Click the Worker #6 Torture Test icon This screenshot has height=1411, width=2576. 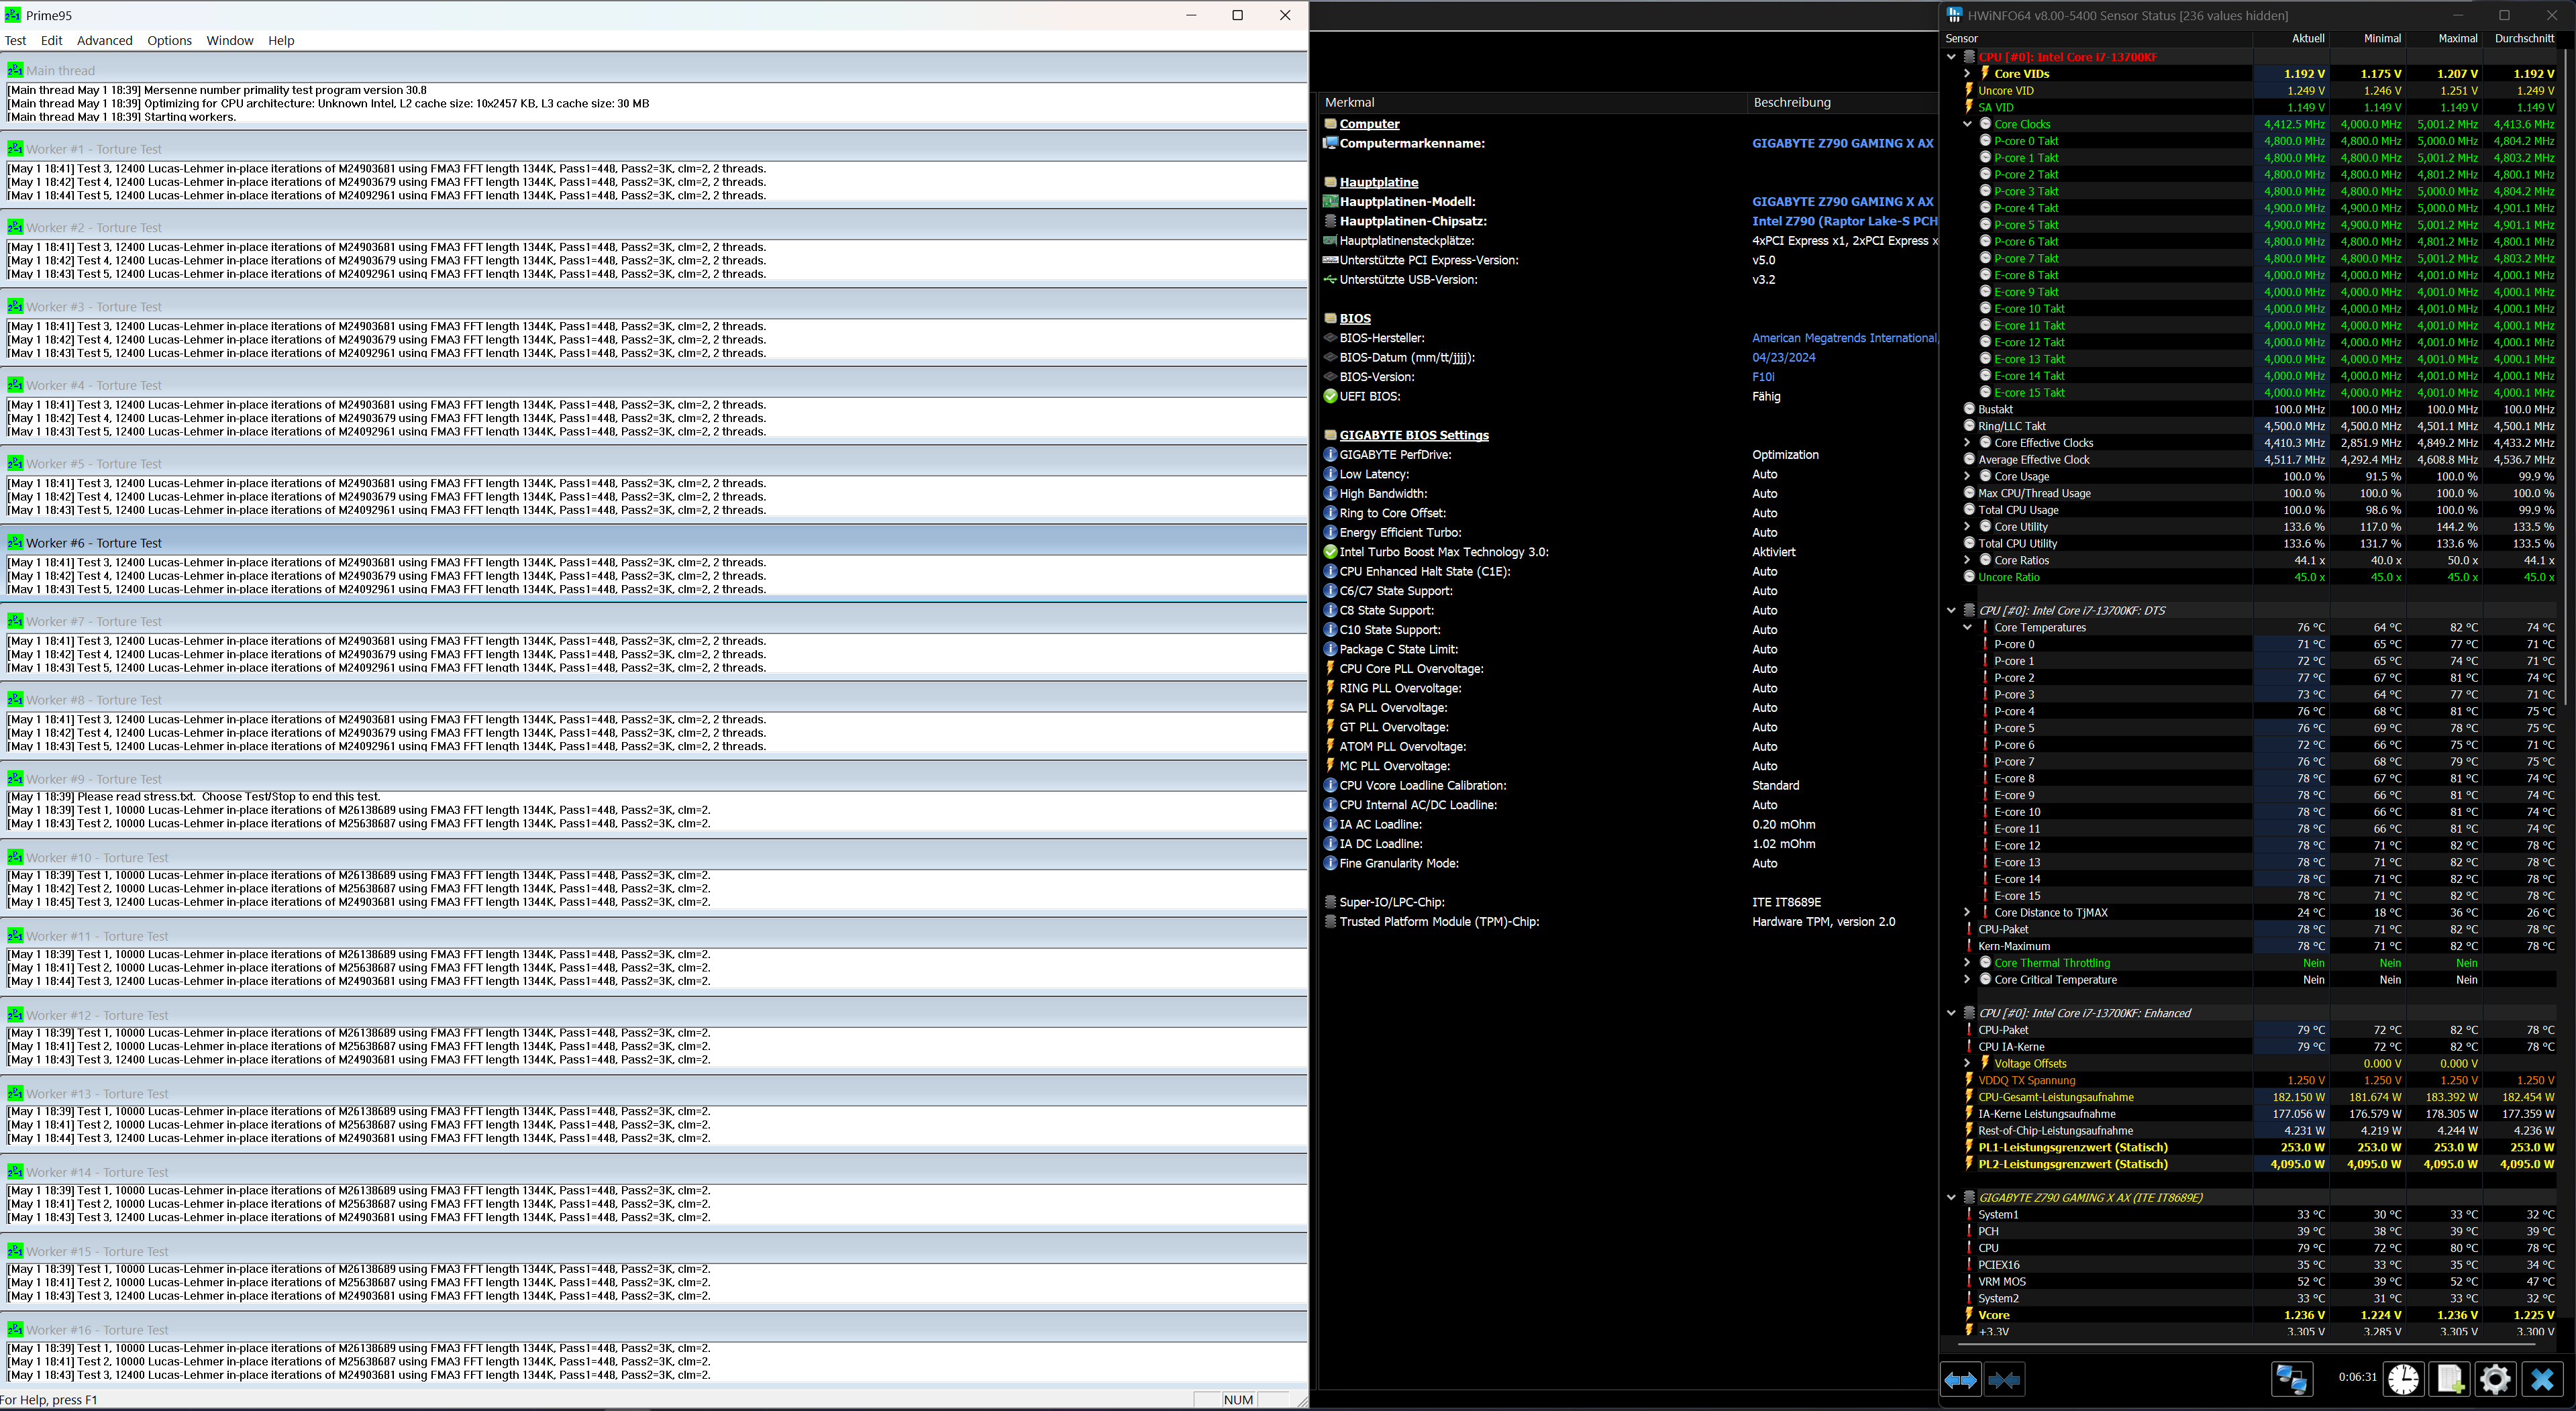15,543
